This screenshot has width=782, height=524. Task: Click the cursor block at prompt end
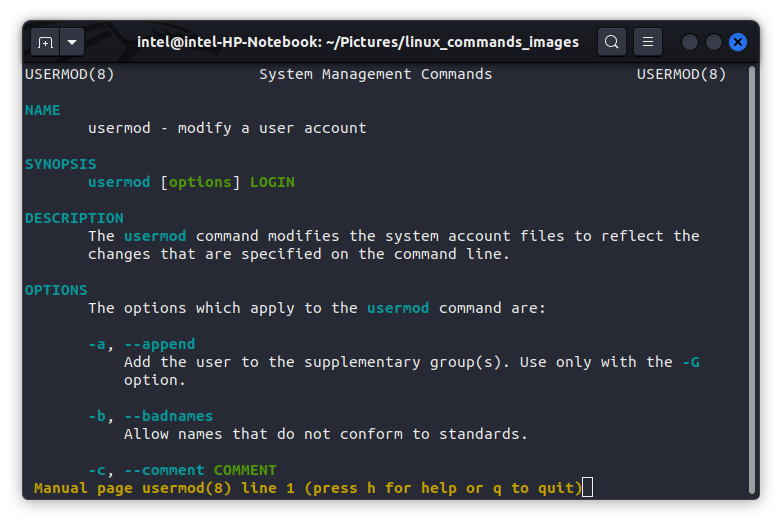pyautogui.click(x=587, y=488)
